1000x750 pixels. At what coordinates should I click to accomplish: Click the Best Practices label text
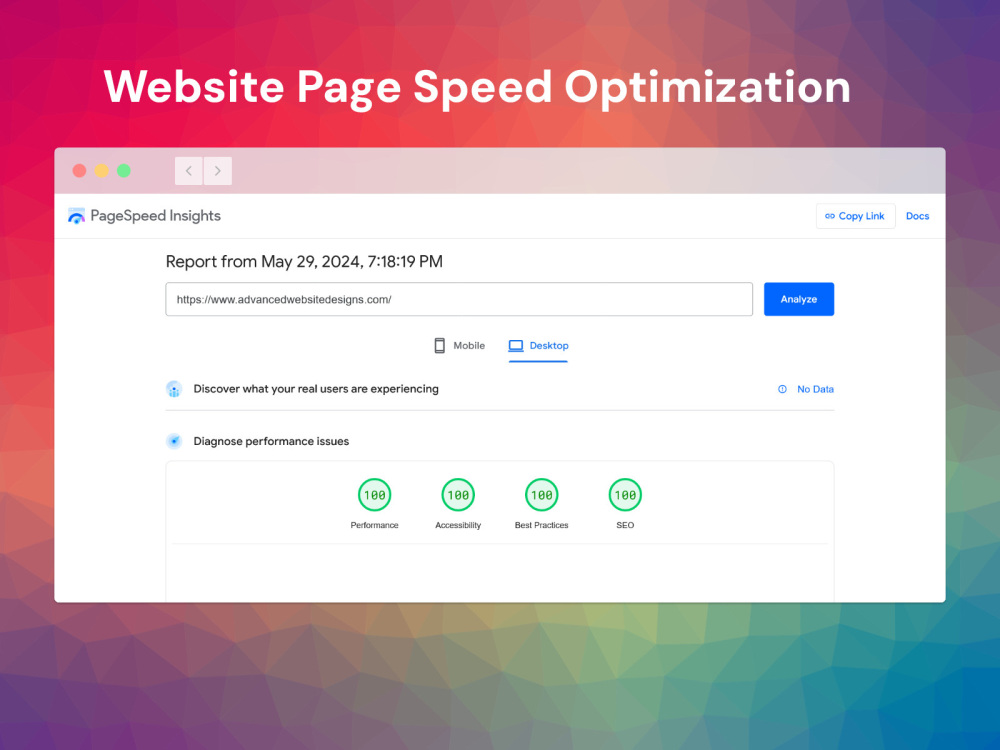[x=541, y=525]
